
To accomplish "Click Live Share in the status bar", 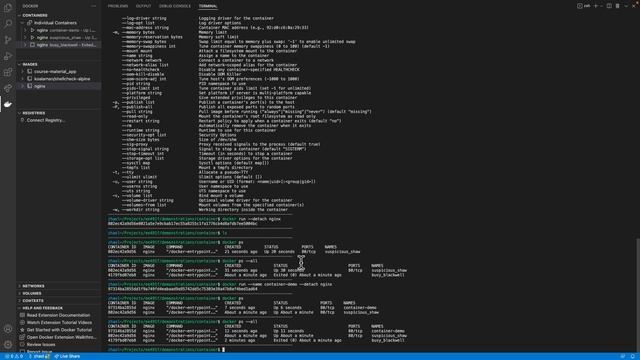I will coord(67,357).
